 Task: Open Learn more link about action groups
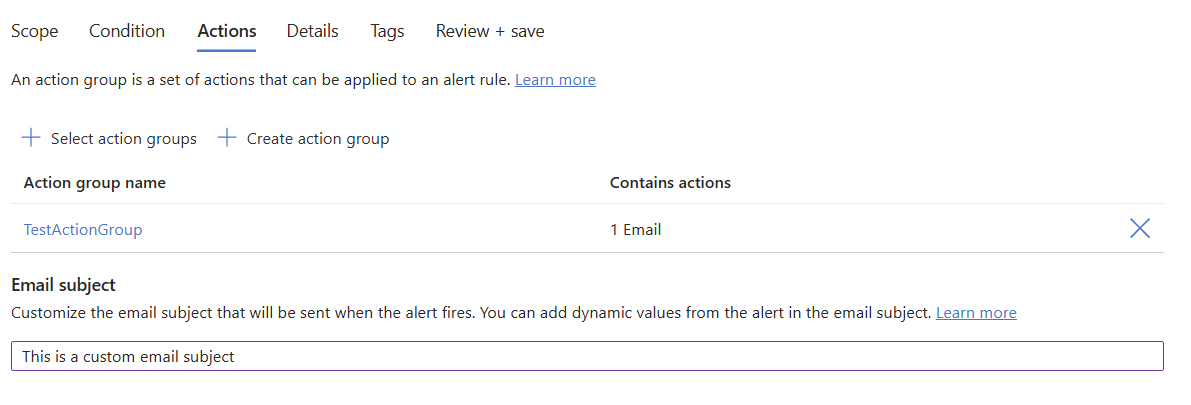click(555, 80)
